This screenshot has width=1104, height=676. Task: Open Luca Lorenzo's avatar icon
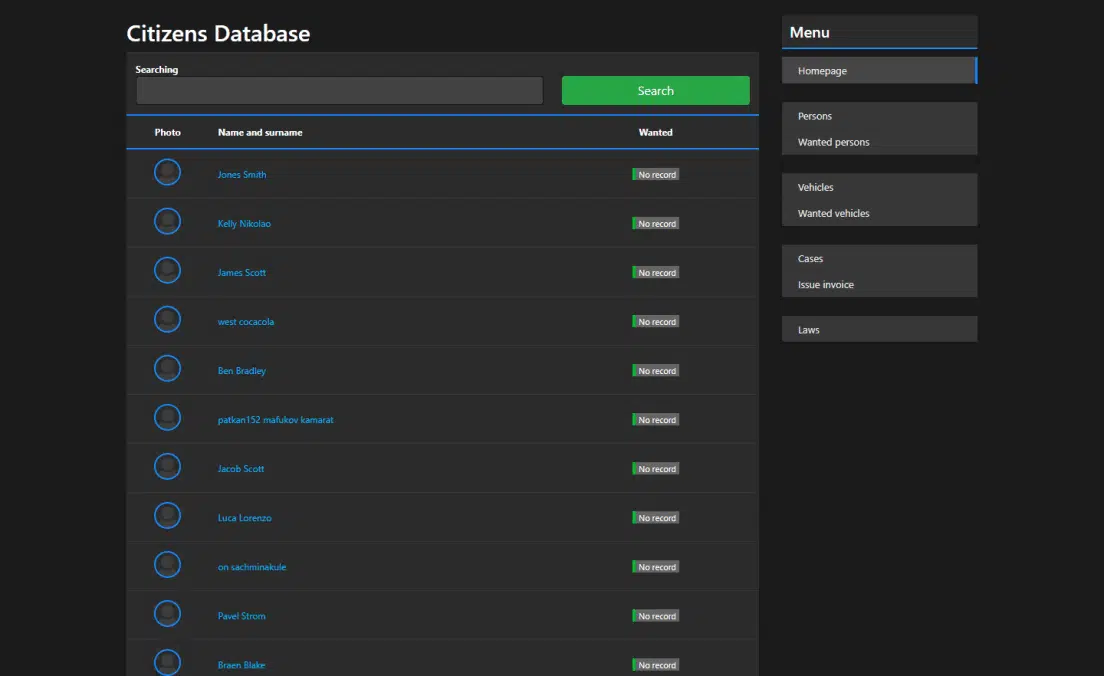pyautogui.click(x=168, y=515)
